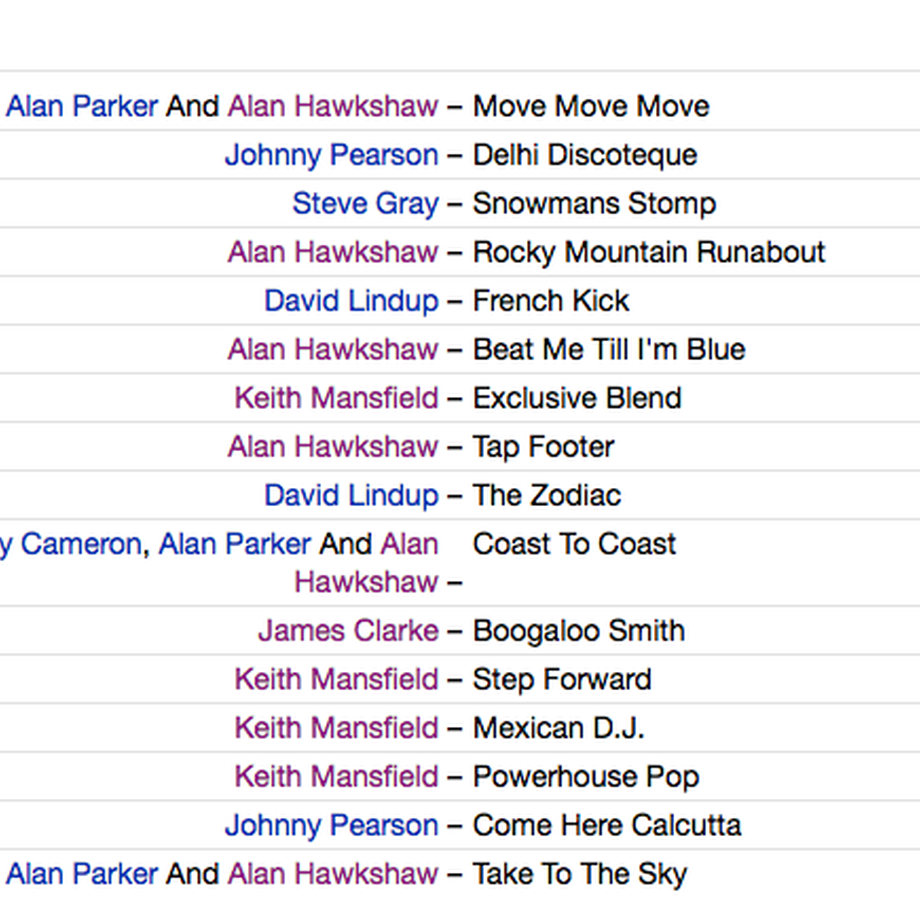Open Johnny Pearson link for Come Here Calcutta
Image resolution: width=920 pixels, height=920 pixels.
332,826
